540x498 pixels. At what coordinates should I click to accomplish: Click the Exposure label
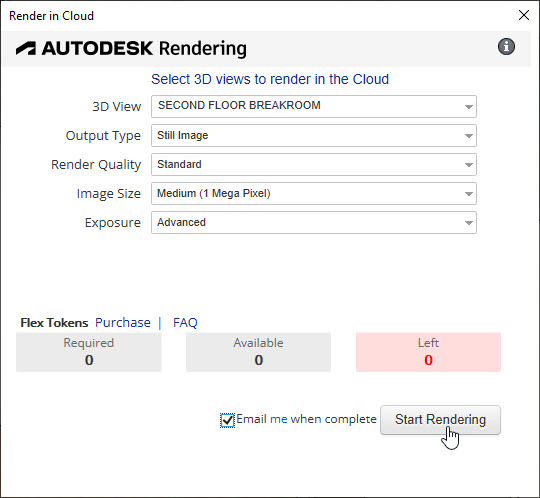113,222
